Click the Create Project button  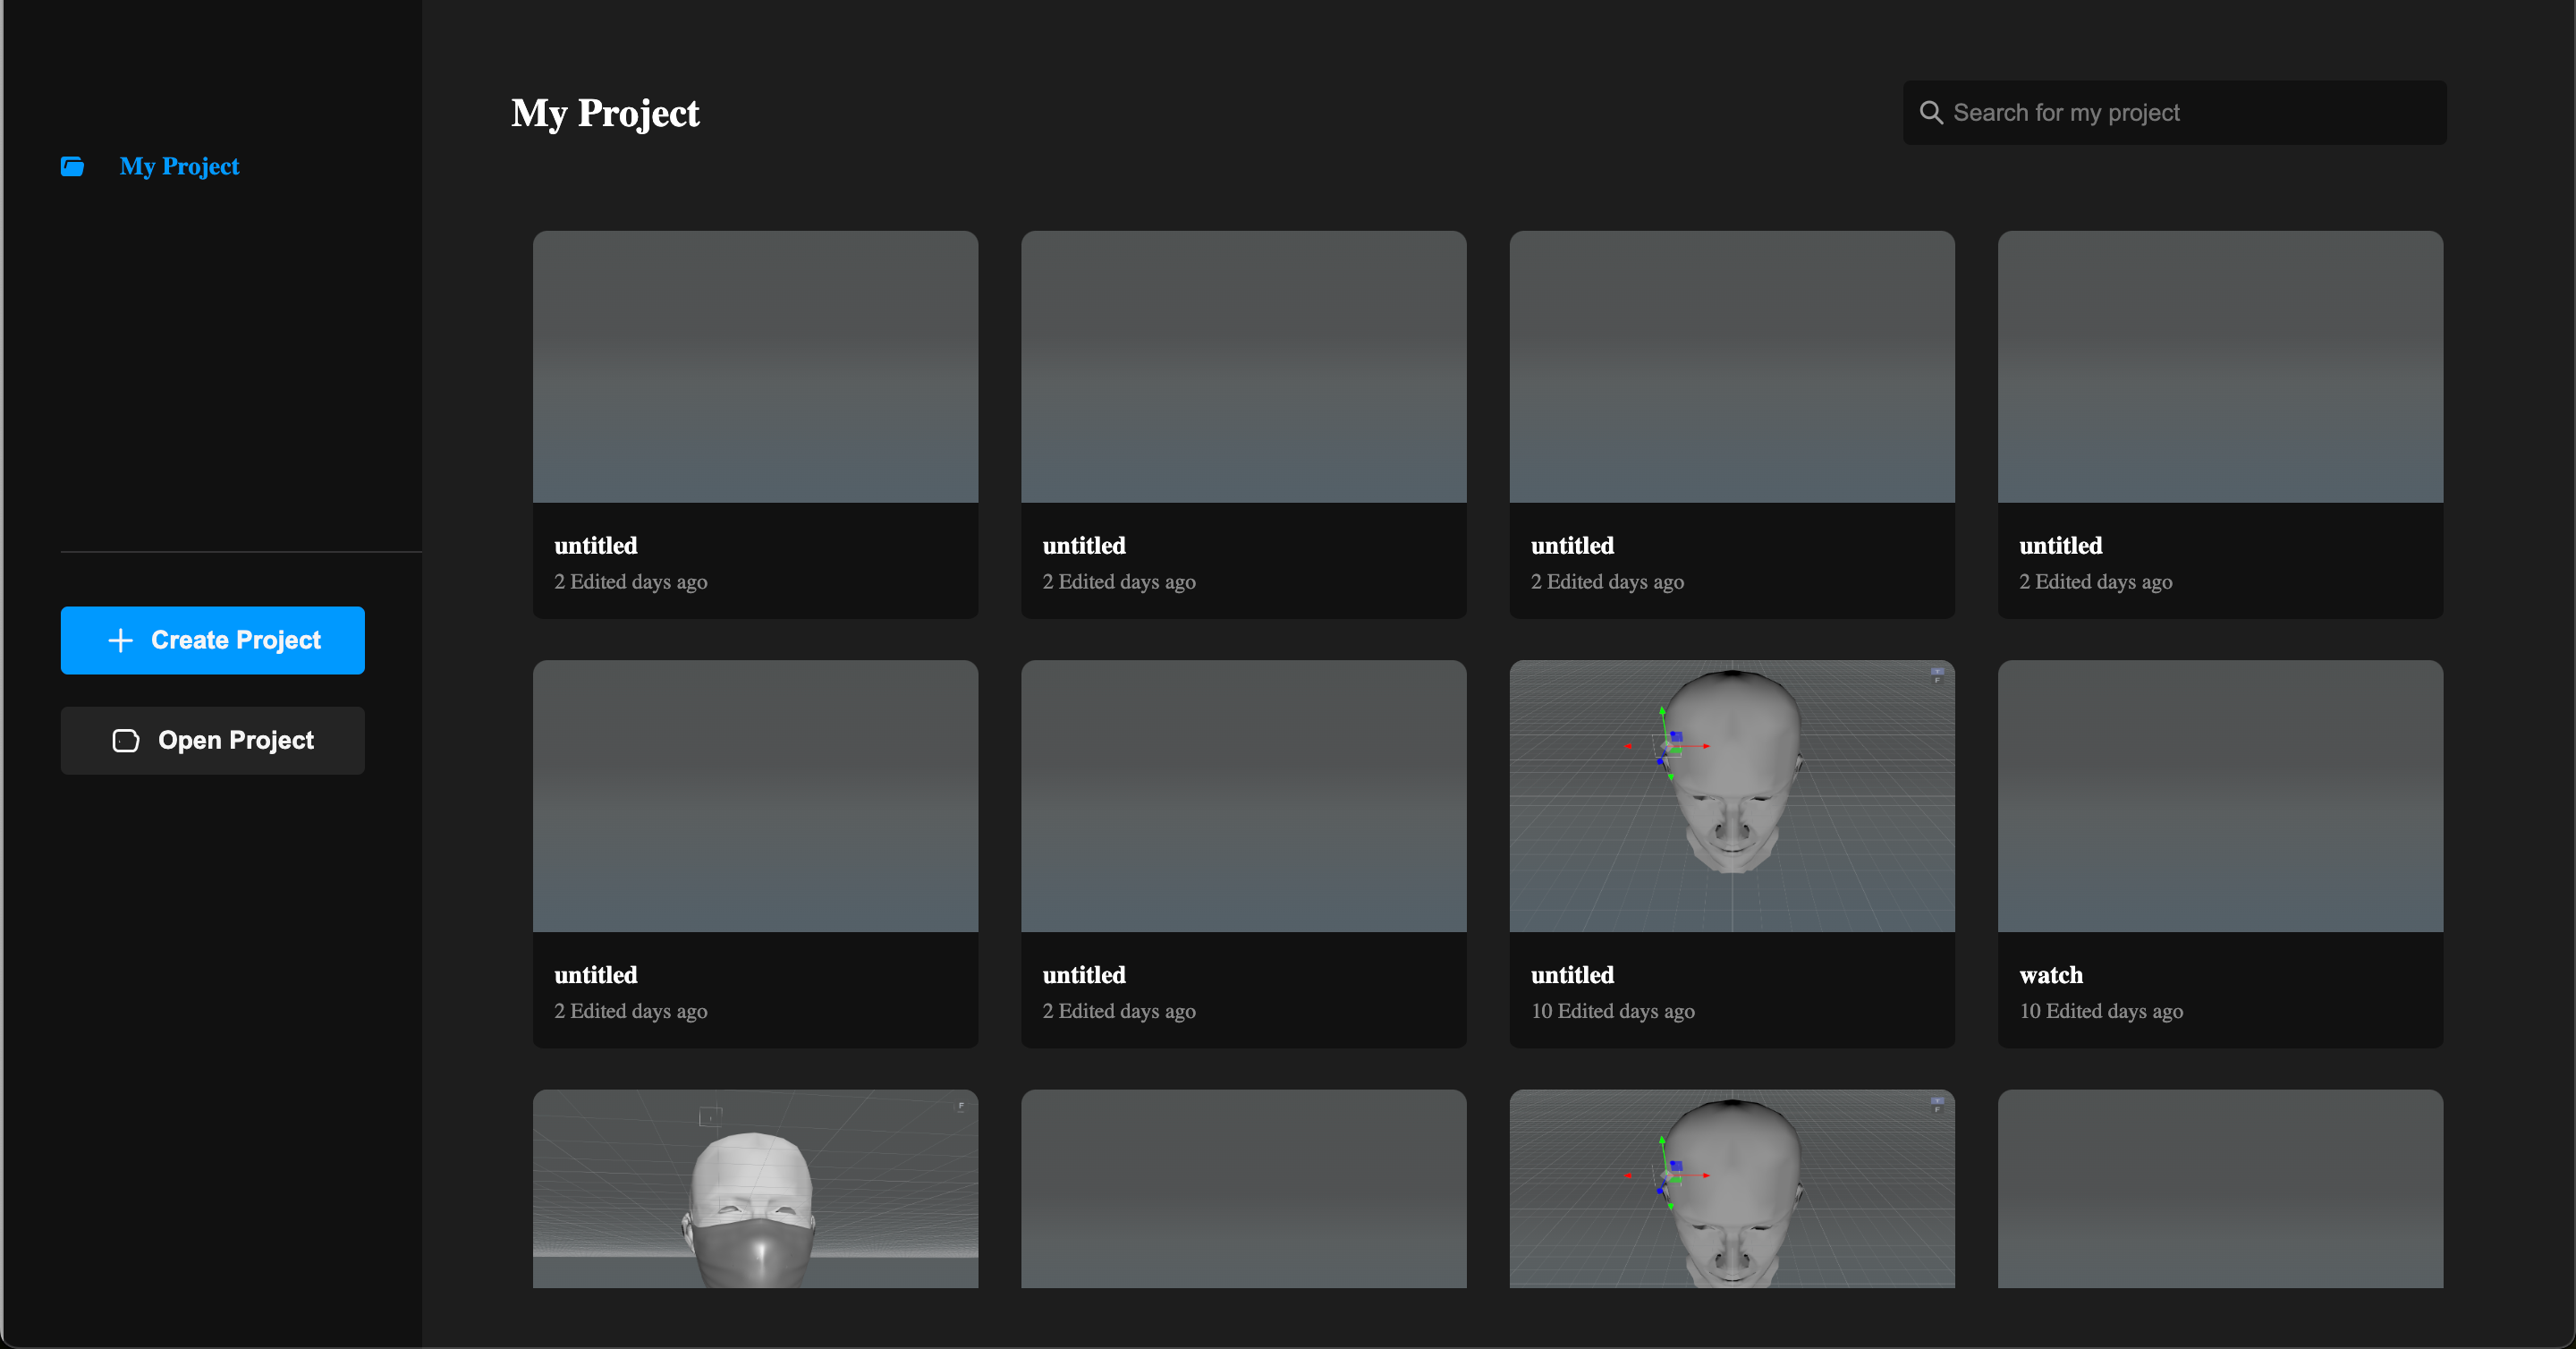212,640
